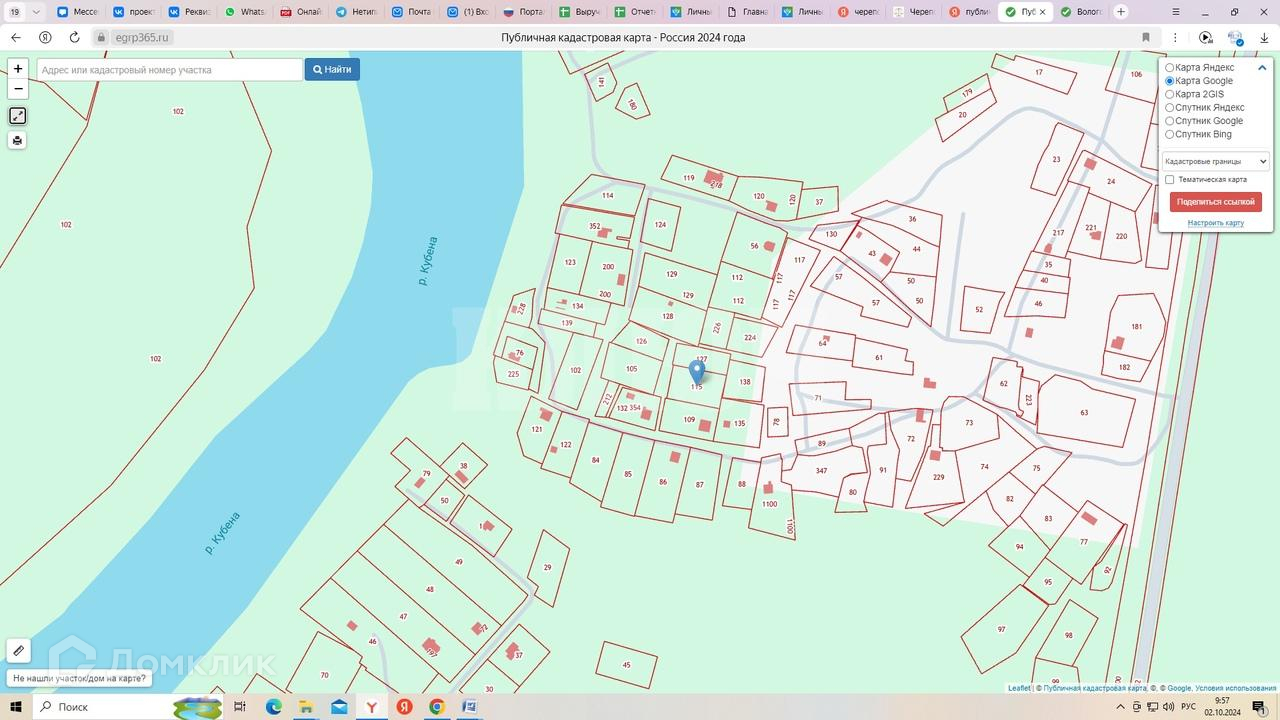Open Yandex browser from the taskbar
This screenshot has width=1280, height=720.
[x=371, y=707]
